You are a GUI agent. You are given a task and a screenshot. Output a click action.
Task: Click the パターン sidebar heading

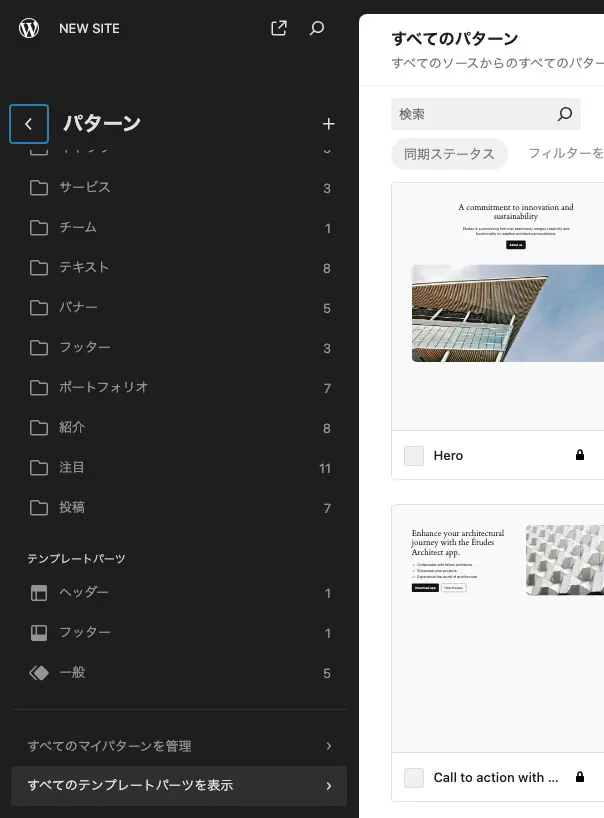(x=102, y=124)
